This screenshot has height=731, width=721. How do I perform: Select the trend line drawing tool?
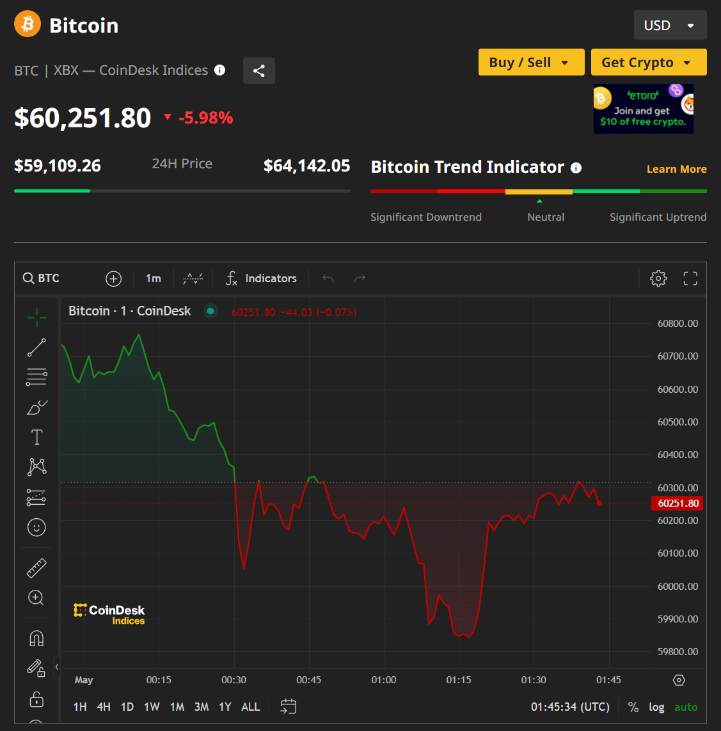36,348
